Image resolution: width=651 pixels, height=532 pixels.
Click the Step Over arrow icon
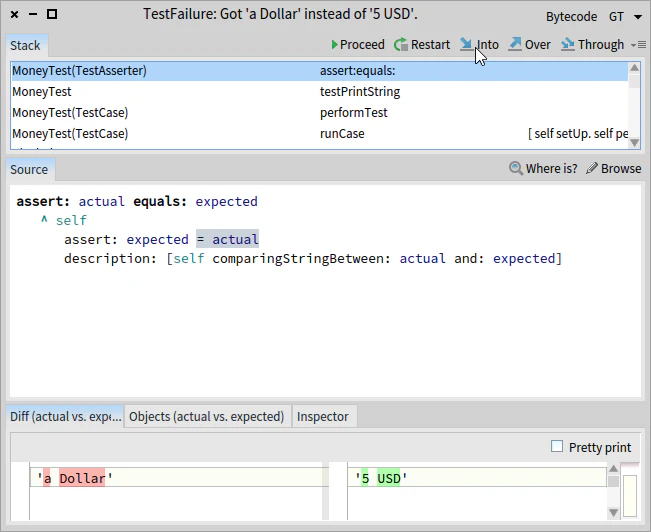coord(515,44)
